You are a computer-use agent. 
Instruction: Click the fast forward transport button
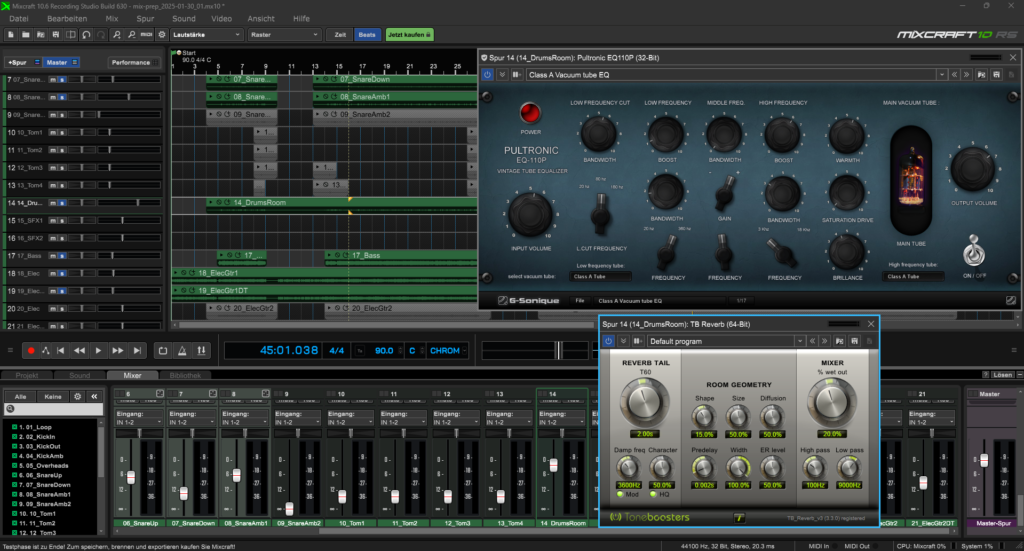[x=118, y=351]
